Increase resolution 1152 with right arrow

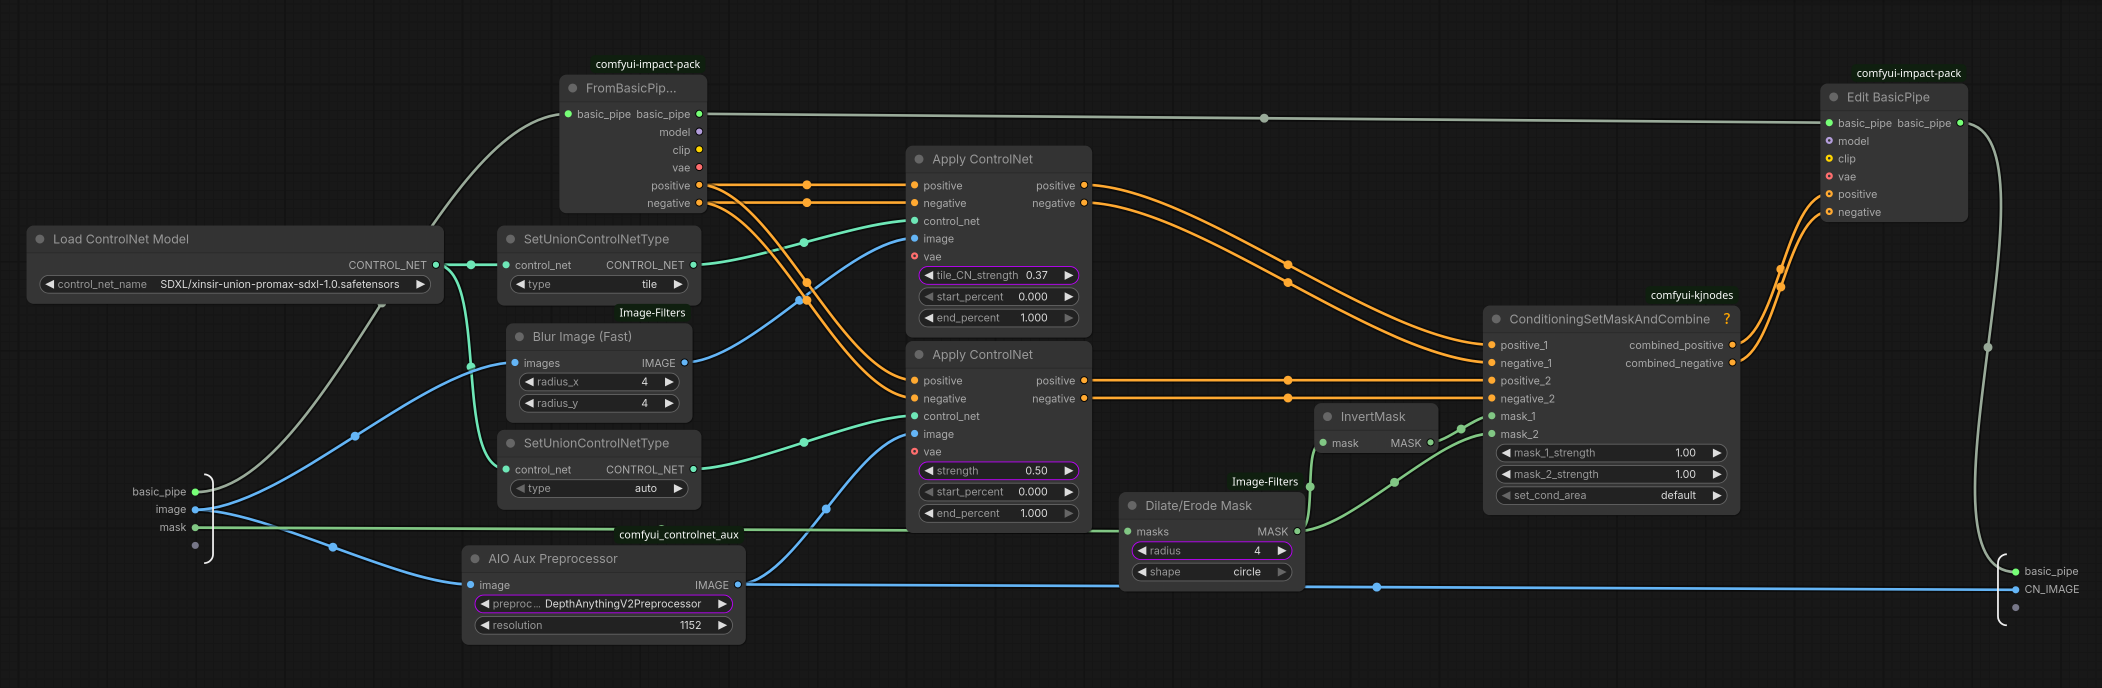point(722,625)
